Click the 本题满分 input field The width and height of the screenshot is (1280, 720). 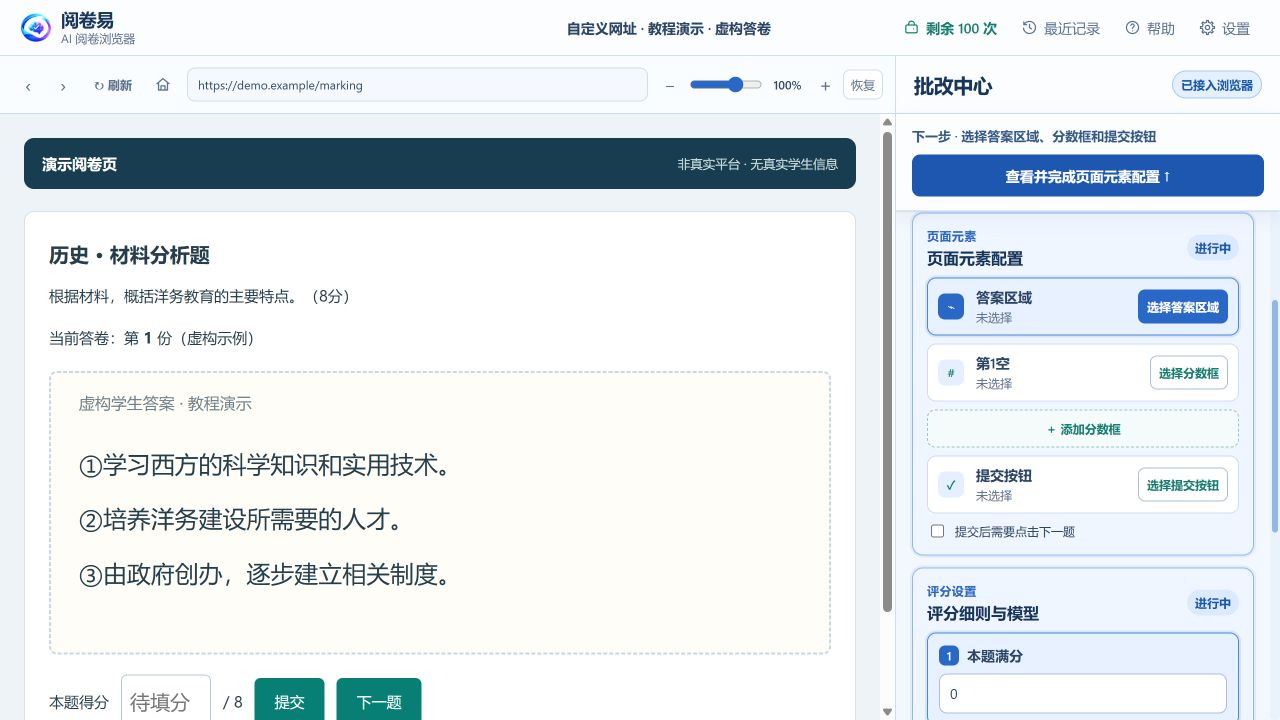click(x=1083, y=693)
